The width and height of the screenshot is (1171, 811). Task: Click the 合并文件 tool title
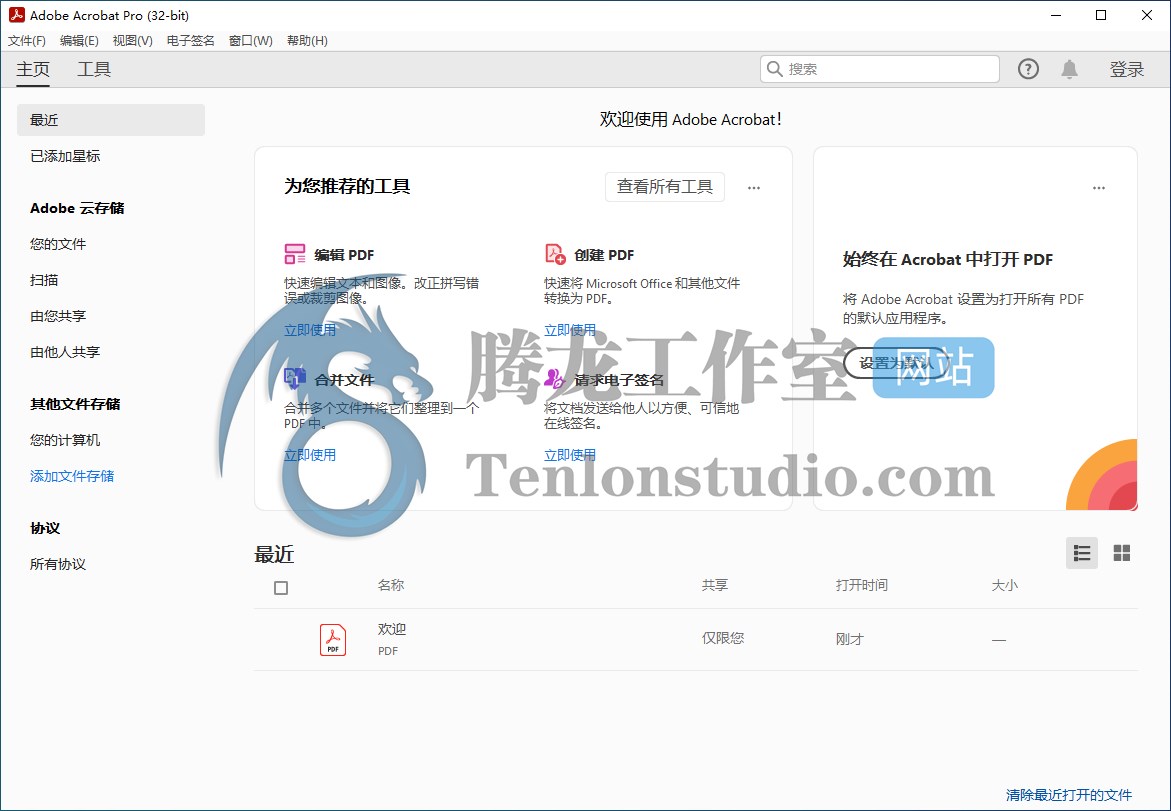(x=344, y=379)
